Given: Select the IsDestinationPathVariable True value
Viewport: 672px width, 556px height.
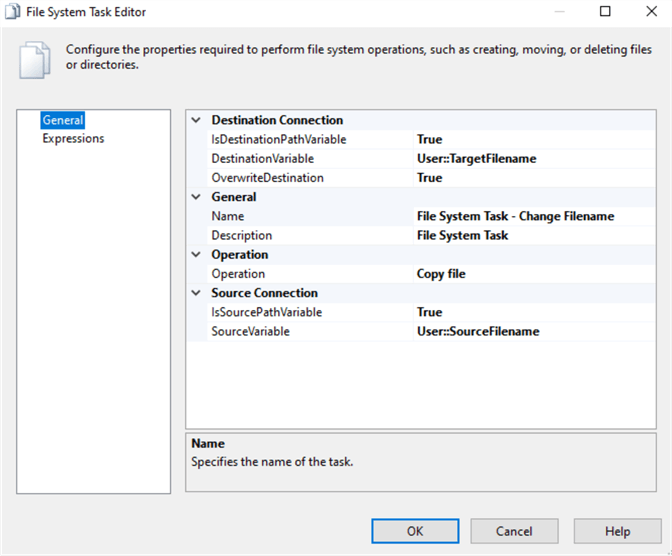Looking at the screenshot, I should tap(534, 140).
